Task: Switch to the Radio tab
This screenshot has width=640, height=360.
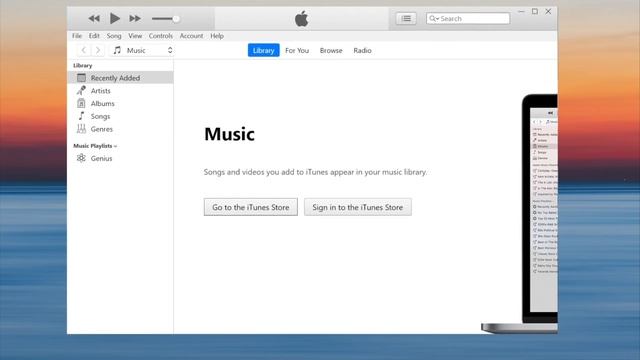Action: (x=362, y=50)
